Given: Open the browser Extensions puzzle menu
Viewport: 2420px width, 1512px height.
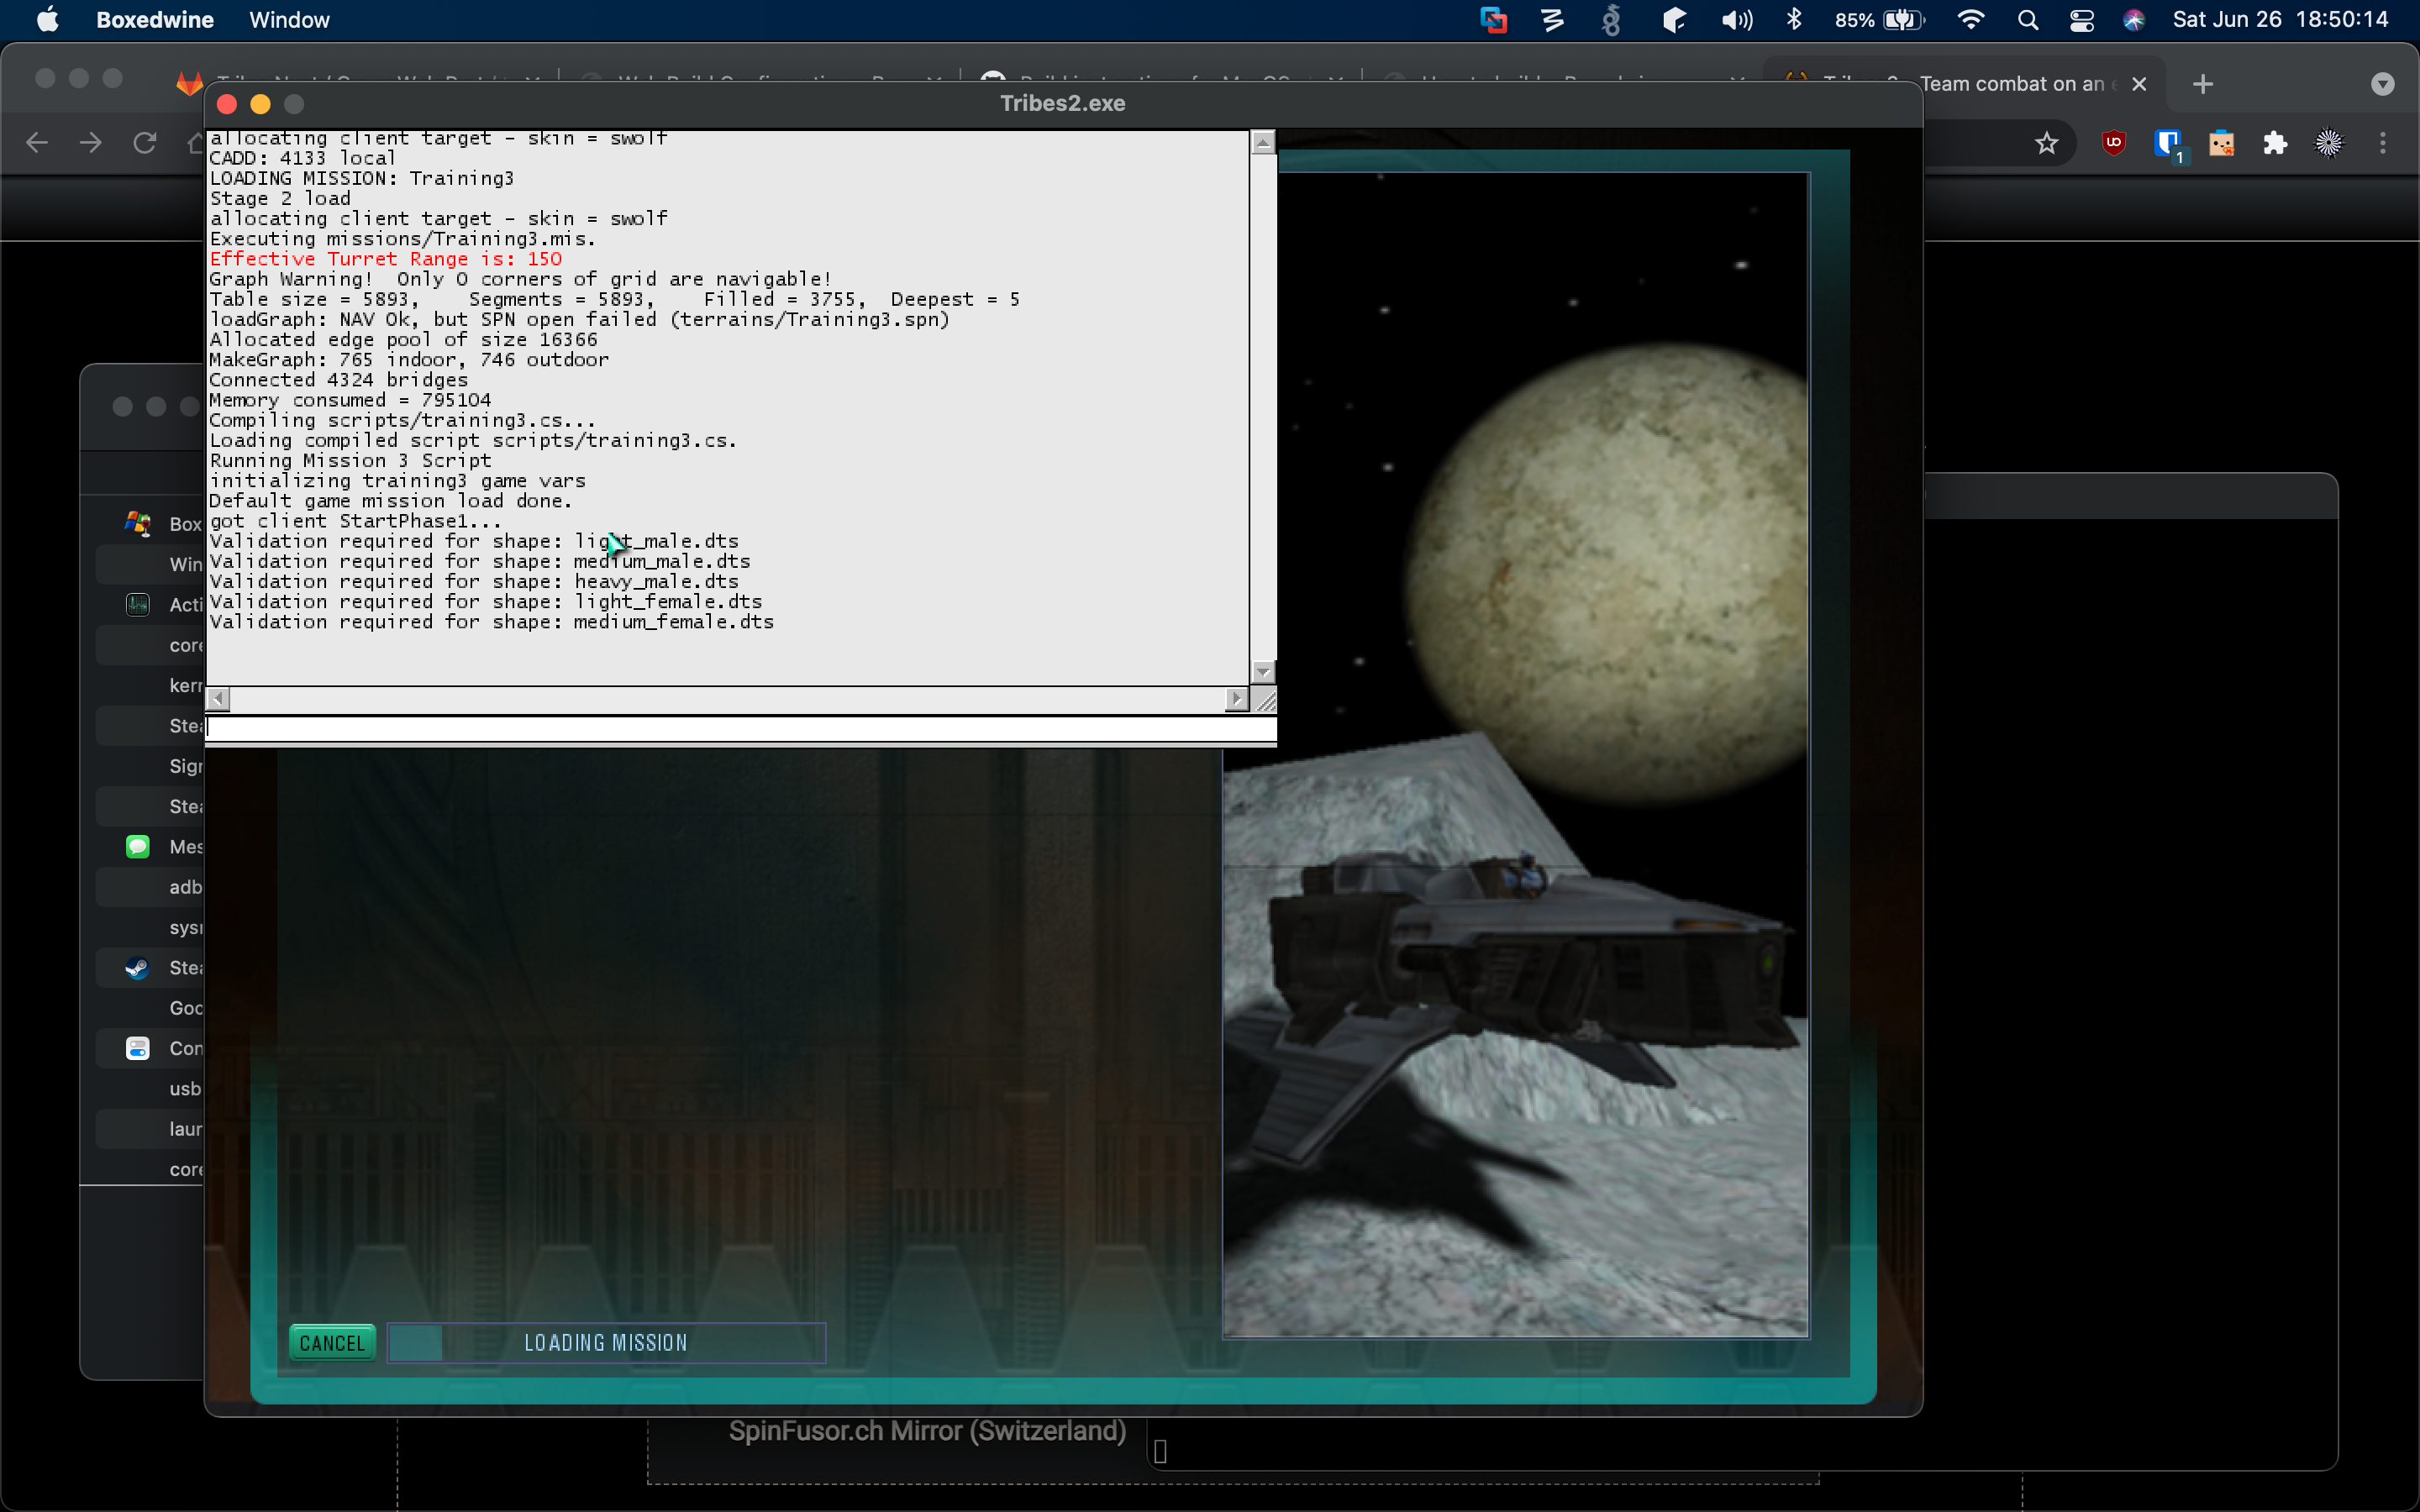Looking at the screenshot, I should point(2276,143).
